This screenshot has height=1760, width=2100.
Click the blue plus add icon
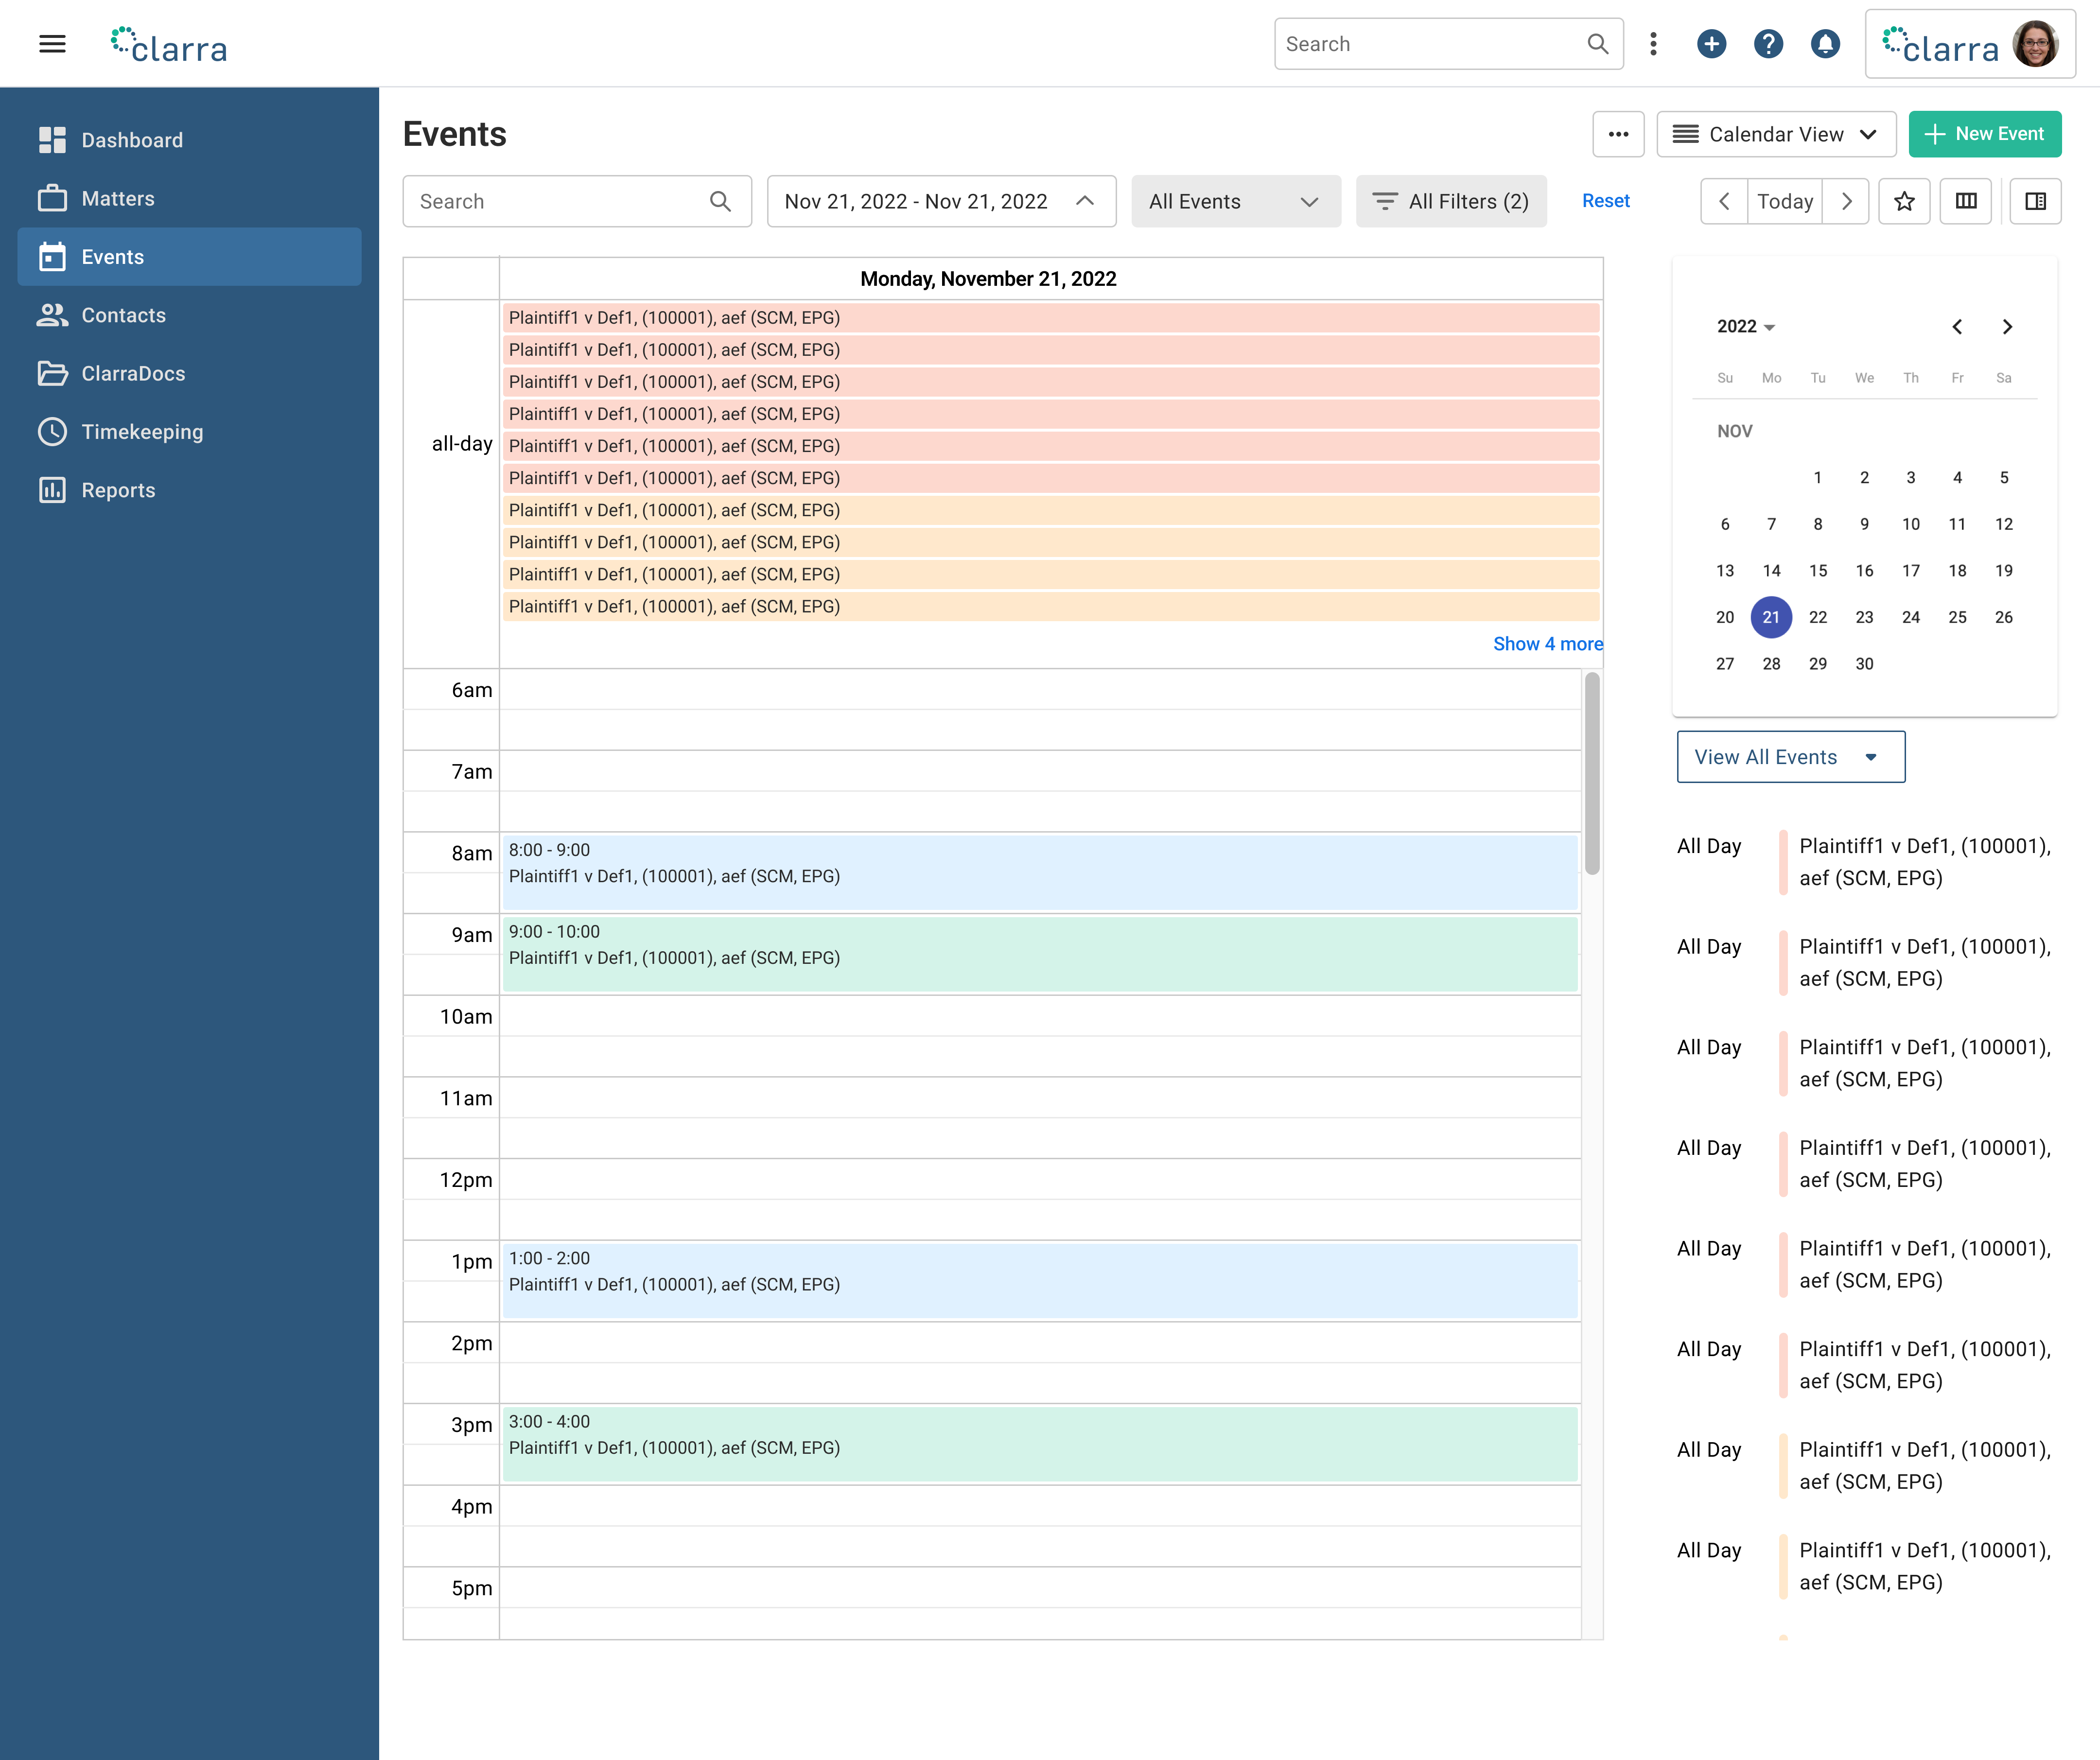tap(1711, 44)
